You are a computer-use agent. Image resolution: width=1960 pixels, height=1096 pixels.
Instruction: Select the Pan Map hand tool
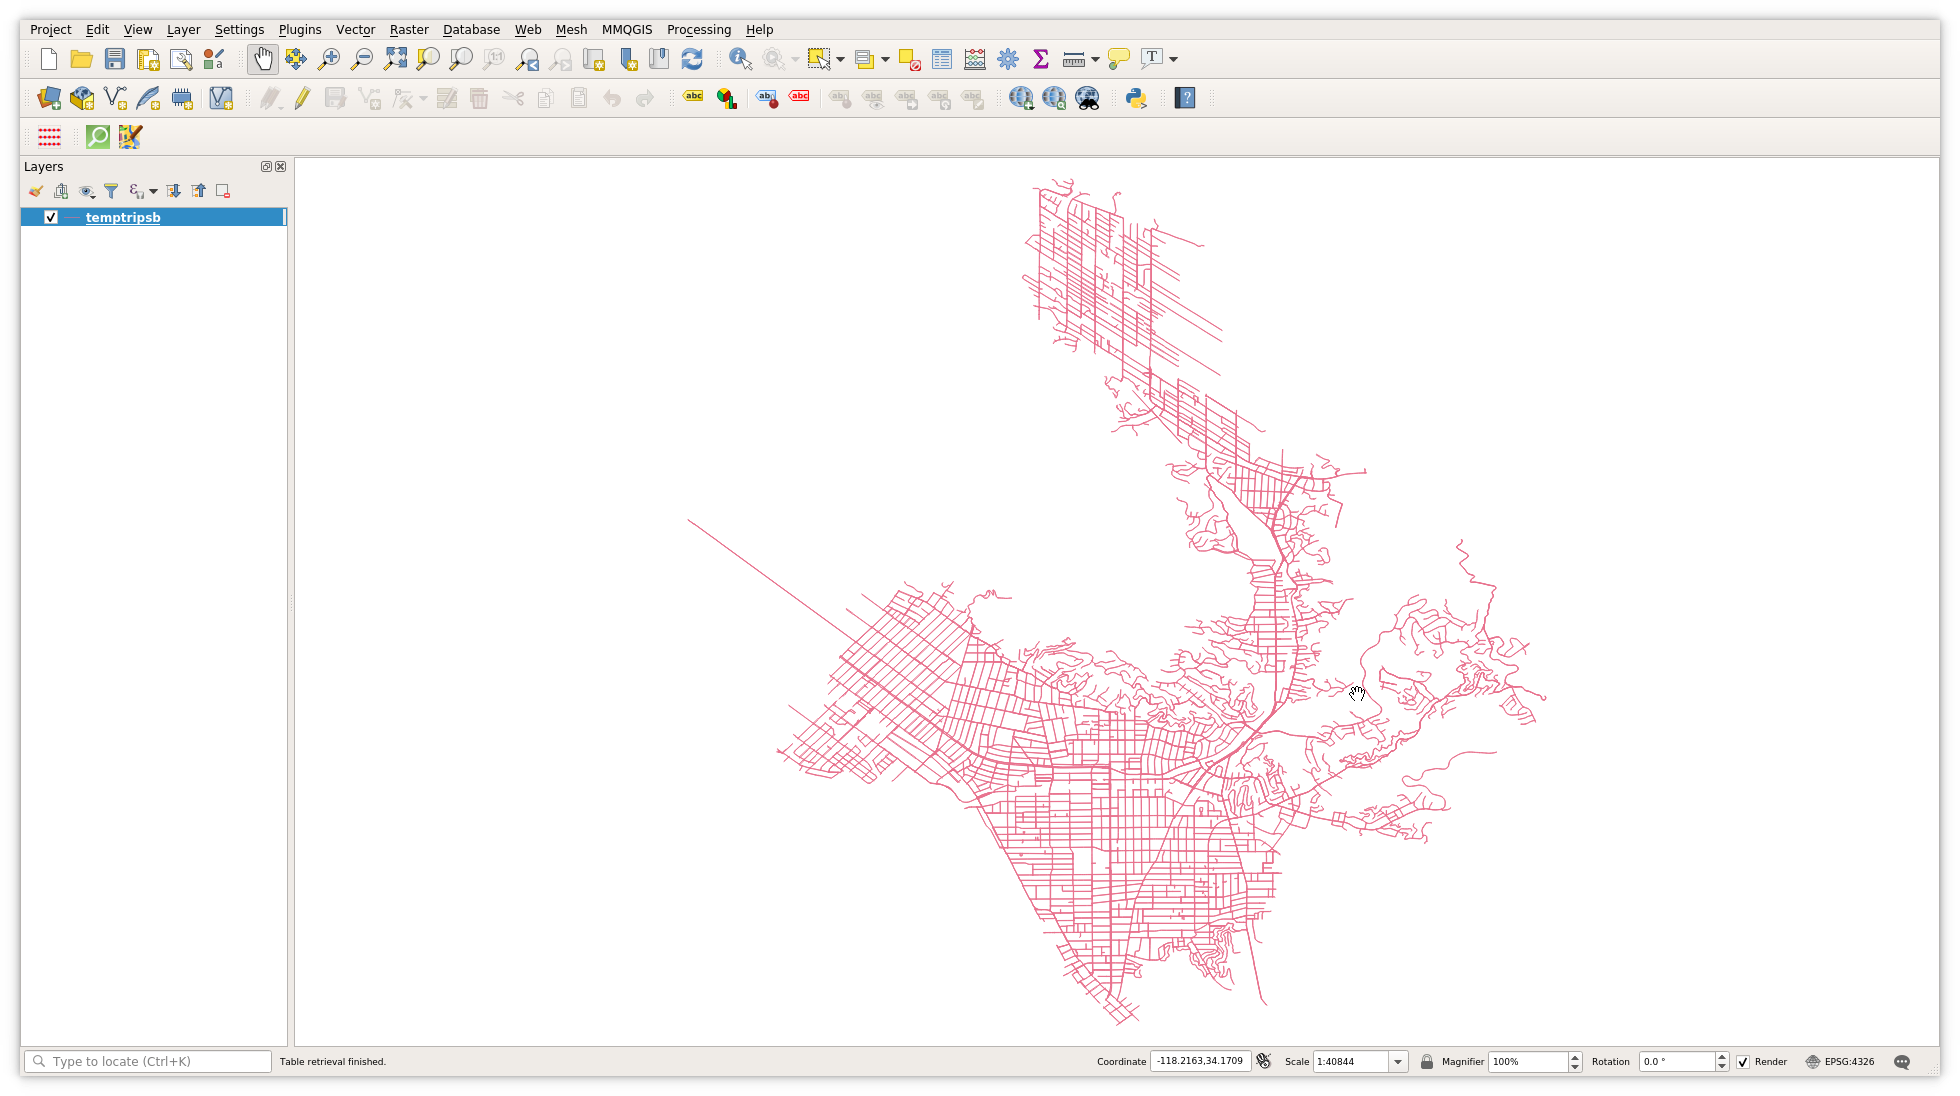click(262, 59)
